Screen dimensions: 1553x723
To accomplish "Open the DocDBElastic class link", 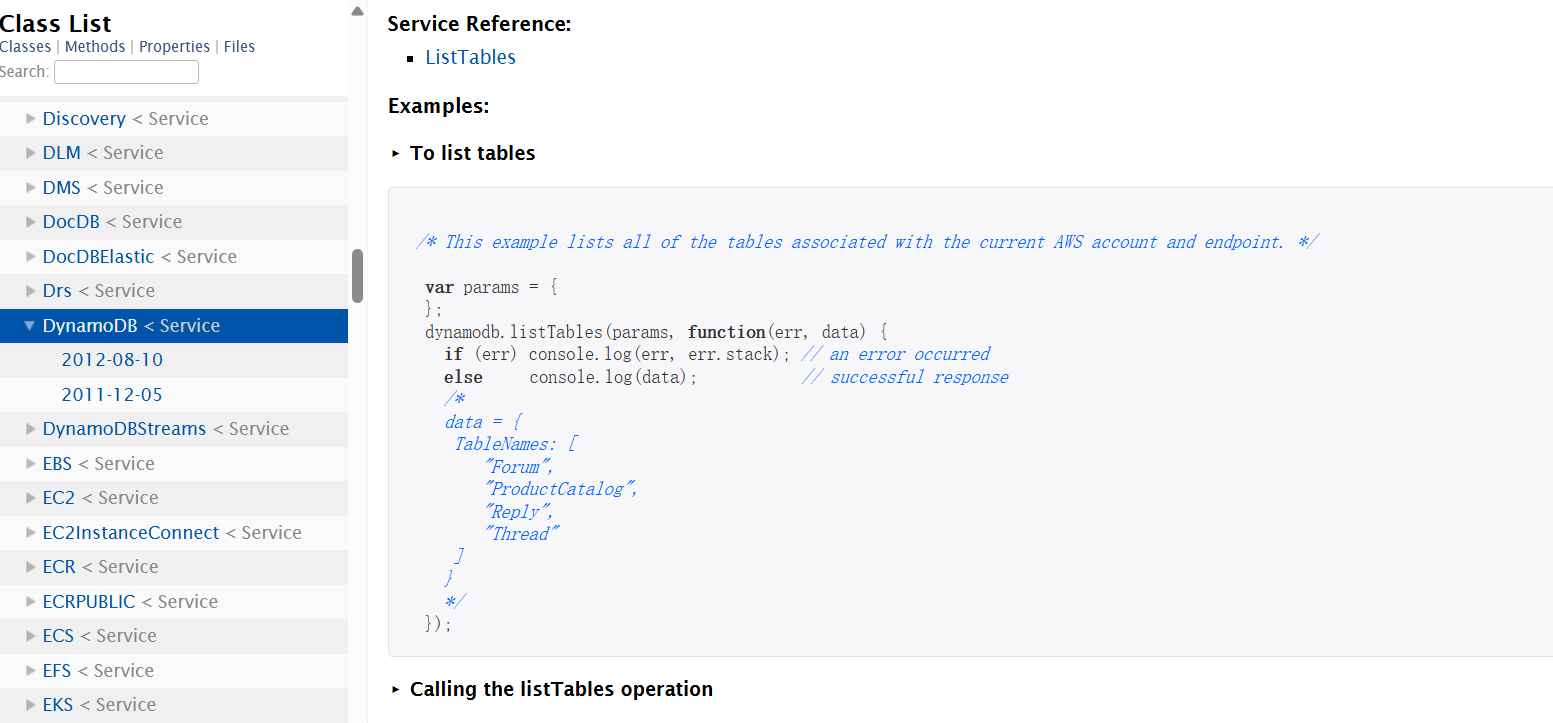I will [x=99, y=257].
